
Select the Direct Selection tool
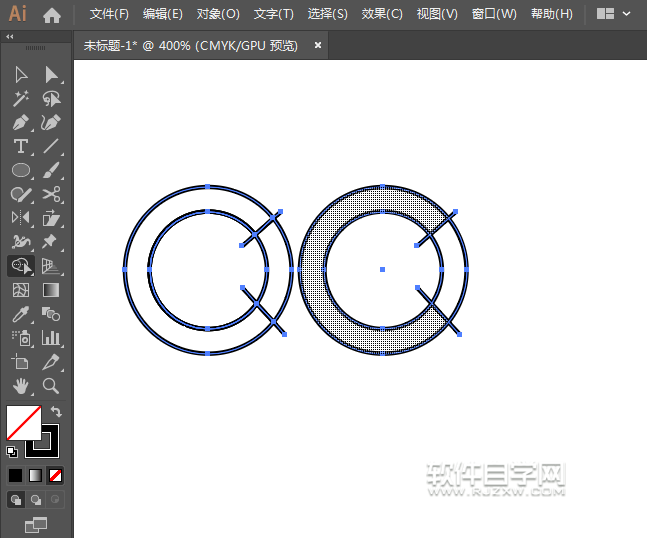[x=51, y=75]
